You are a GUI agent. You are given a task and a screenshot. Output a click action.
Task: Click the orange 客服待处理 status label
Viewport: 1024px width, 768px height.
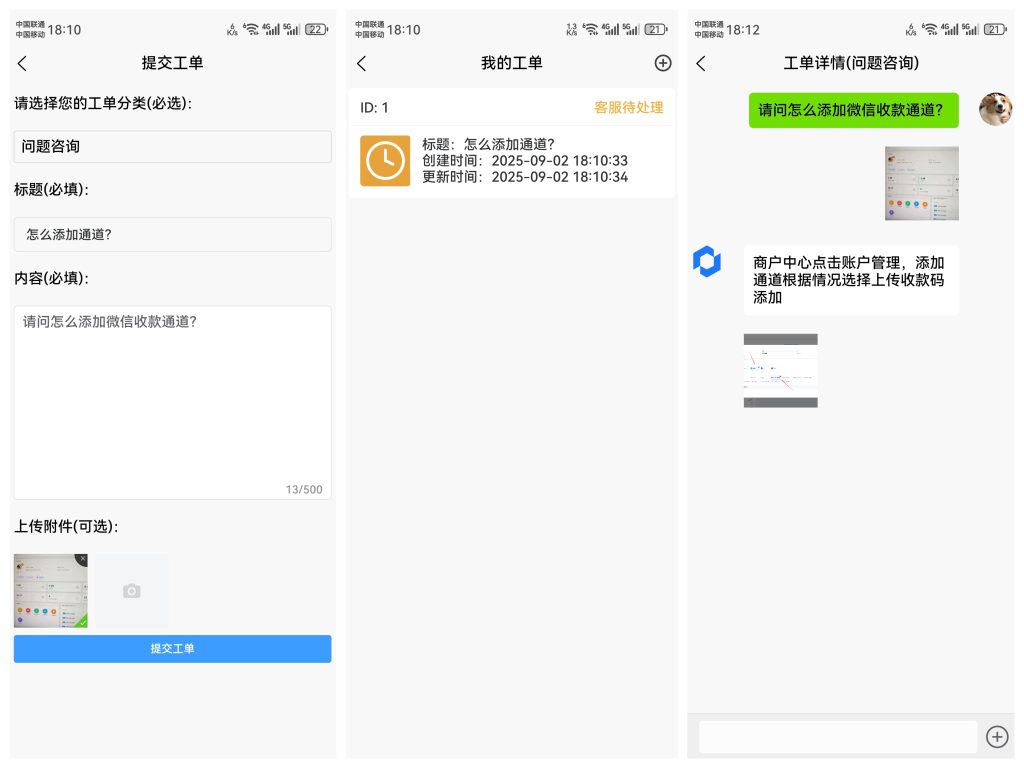(x=630, y=107)
